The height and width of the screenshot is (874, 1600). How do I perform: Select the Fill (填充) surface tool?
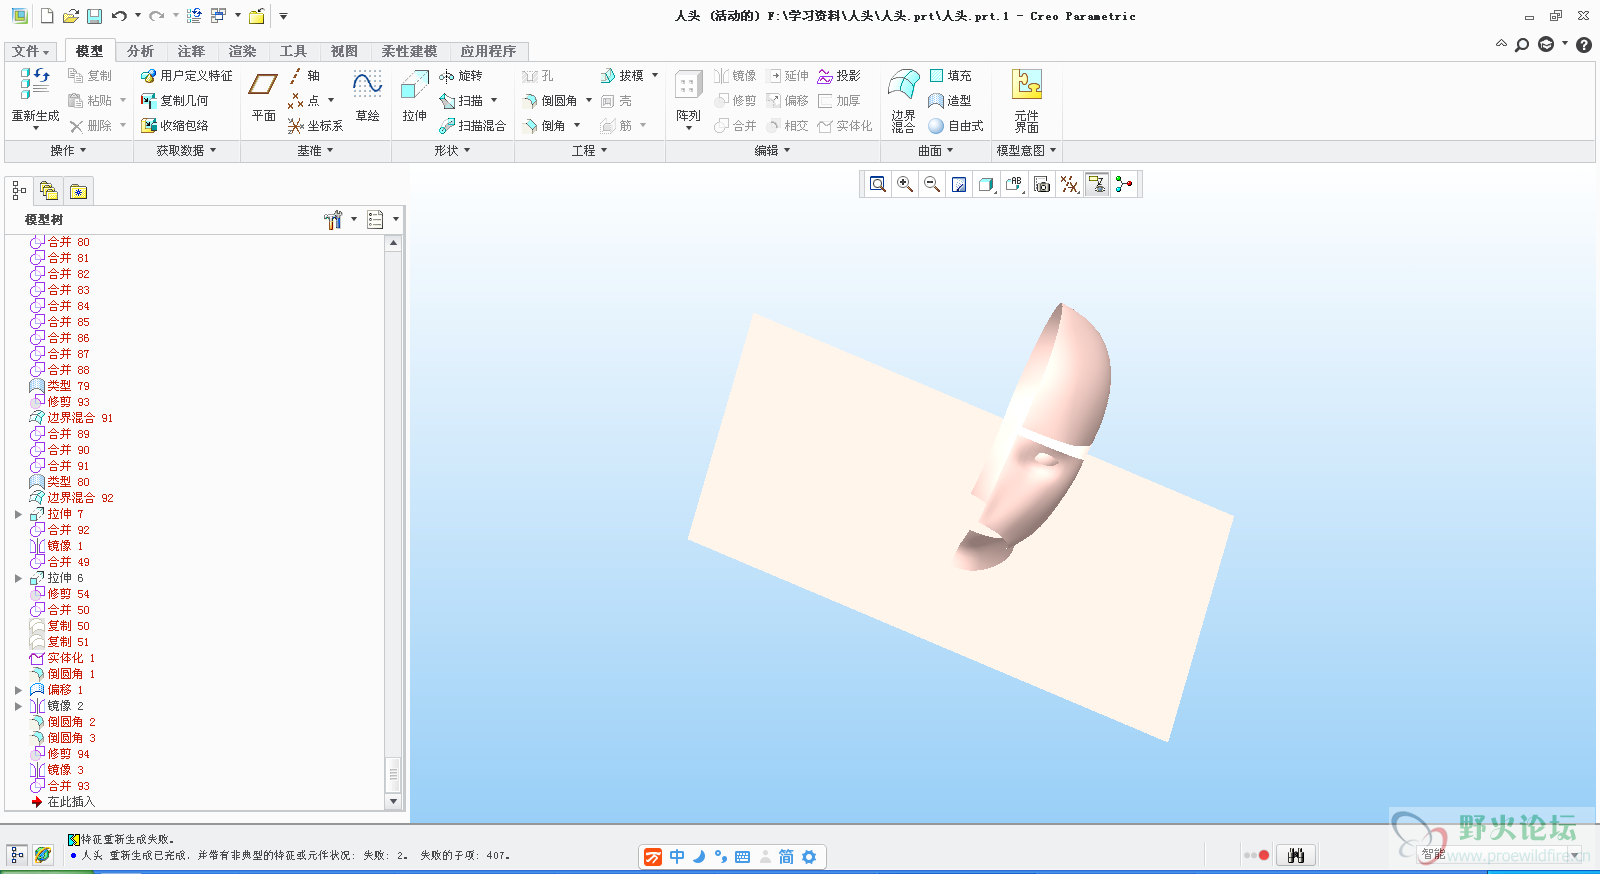[950, 76]
